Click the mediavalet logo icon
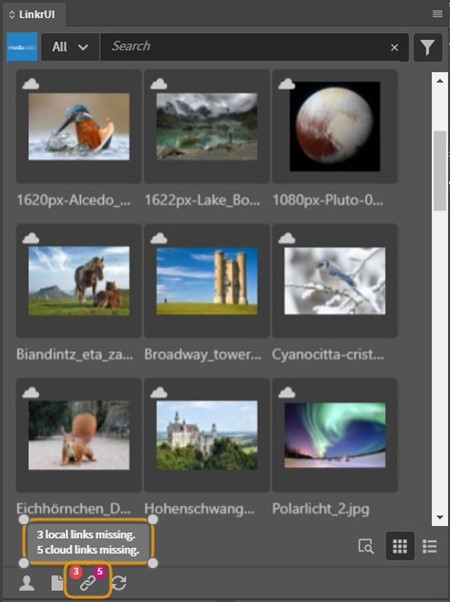The image size is (450, 602). 22,47
